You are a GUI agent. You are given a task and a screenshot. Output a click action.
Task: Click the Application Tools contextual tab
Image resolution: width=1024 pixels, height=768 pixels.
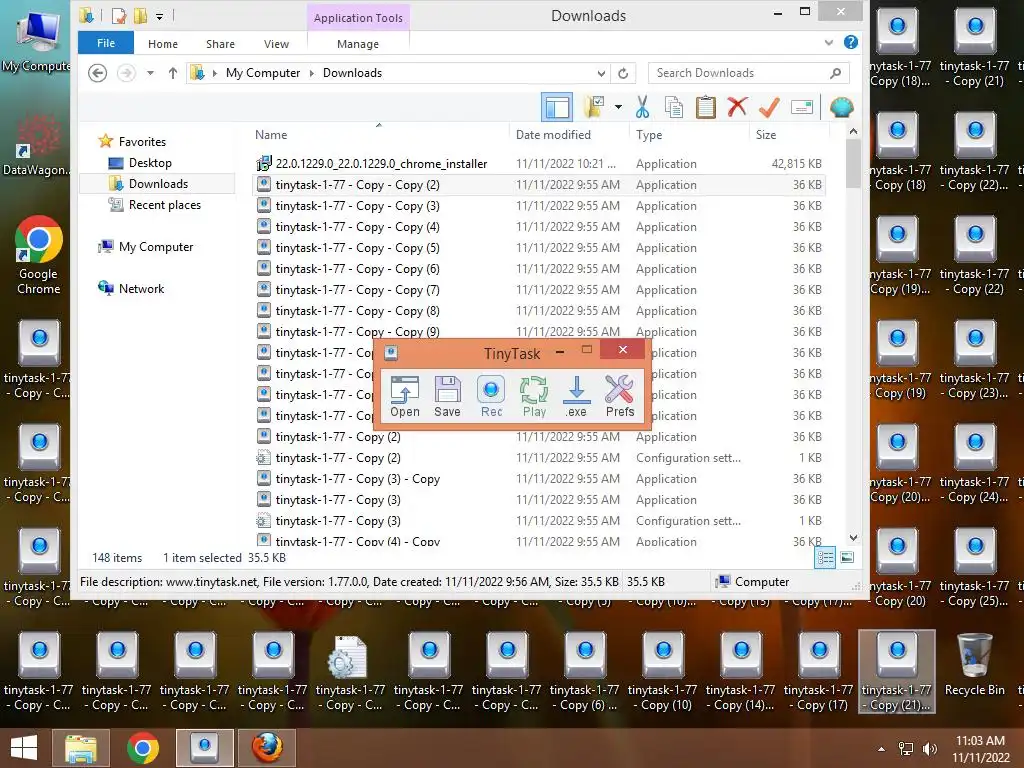point(358,18)
